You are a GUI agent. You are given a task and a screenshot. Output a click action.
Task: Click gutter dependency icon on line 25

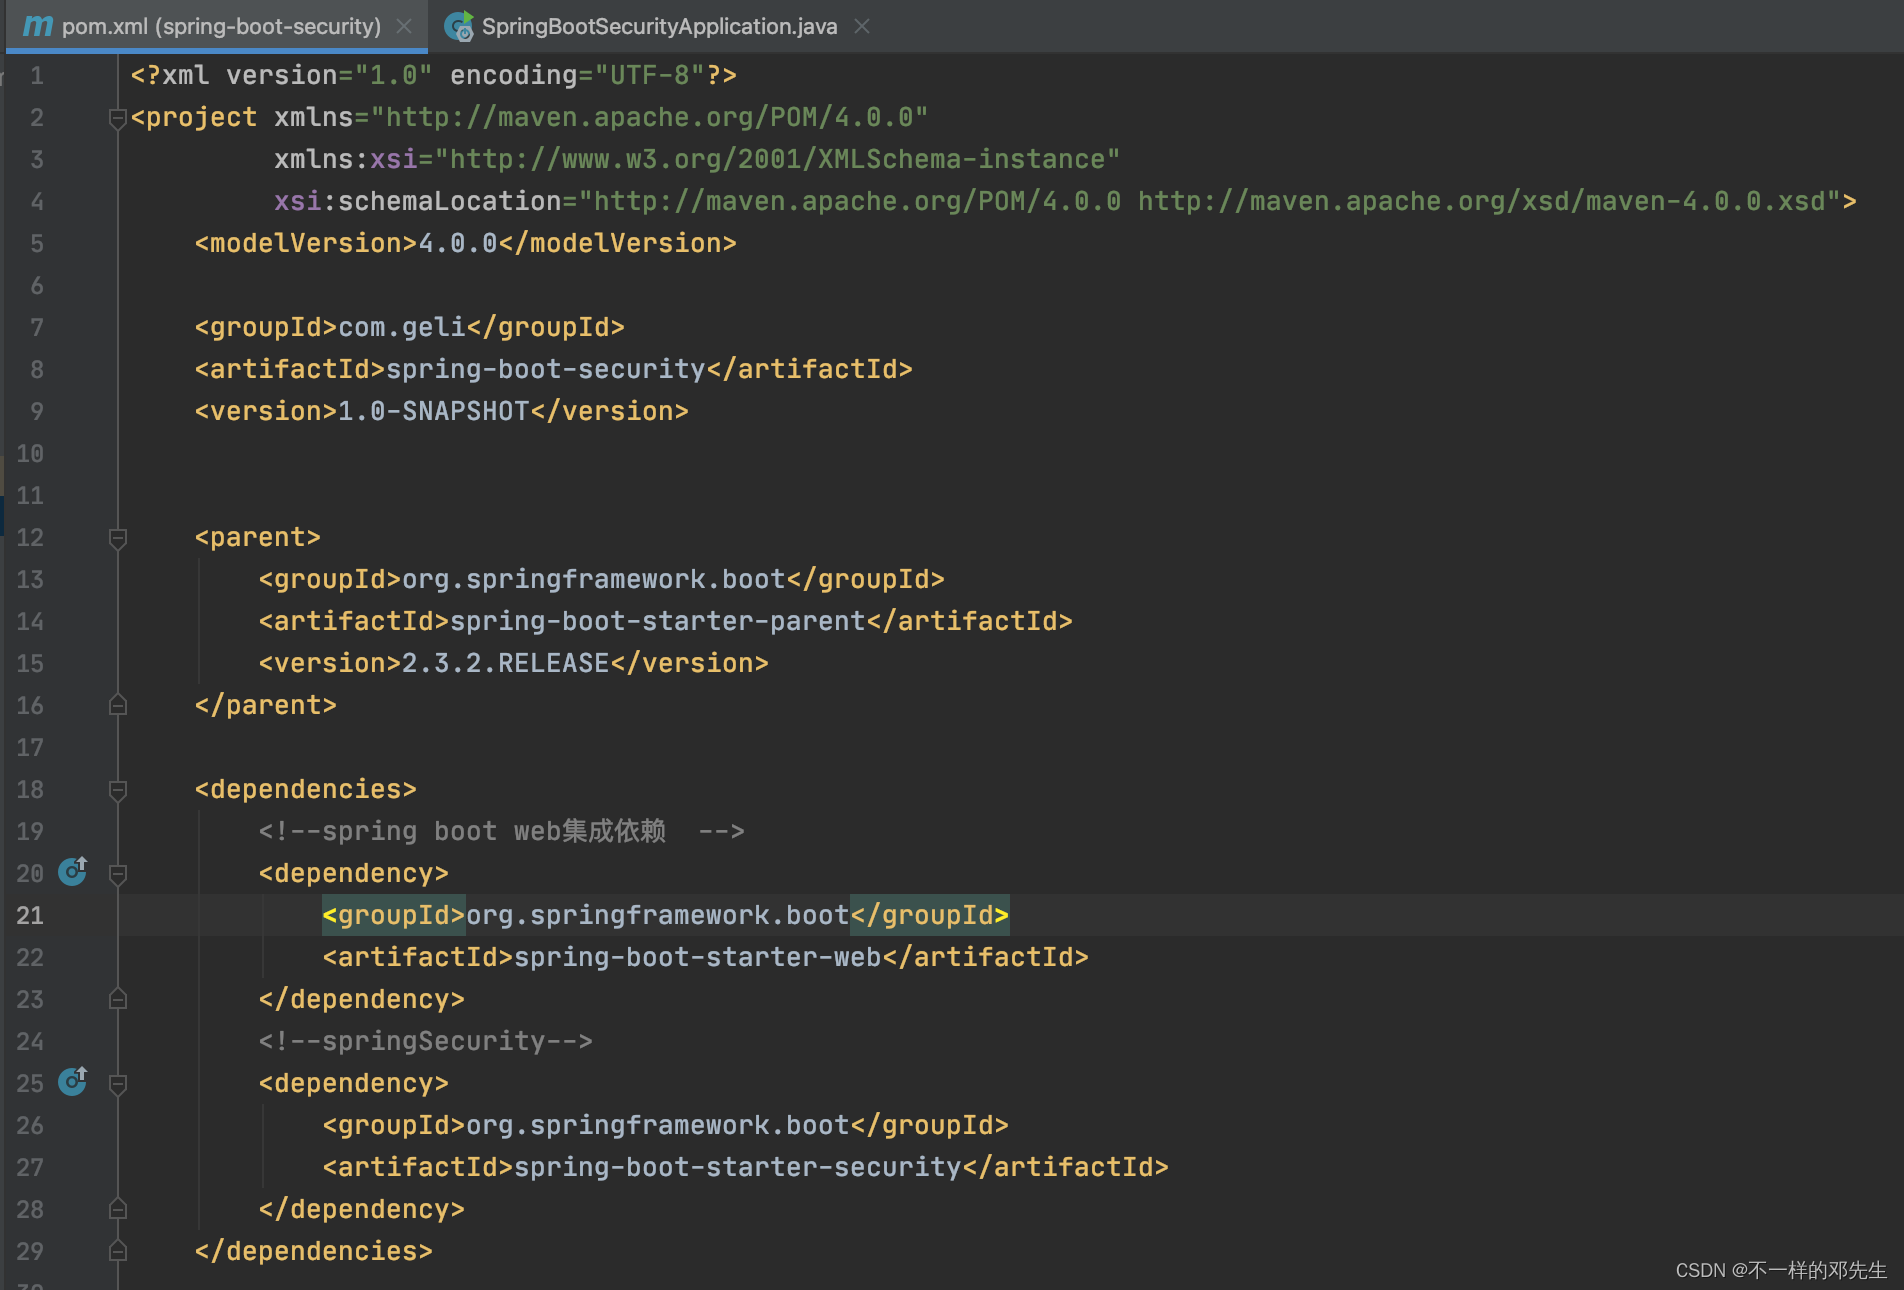[73, 1081]
